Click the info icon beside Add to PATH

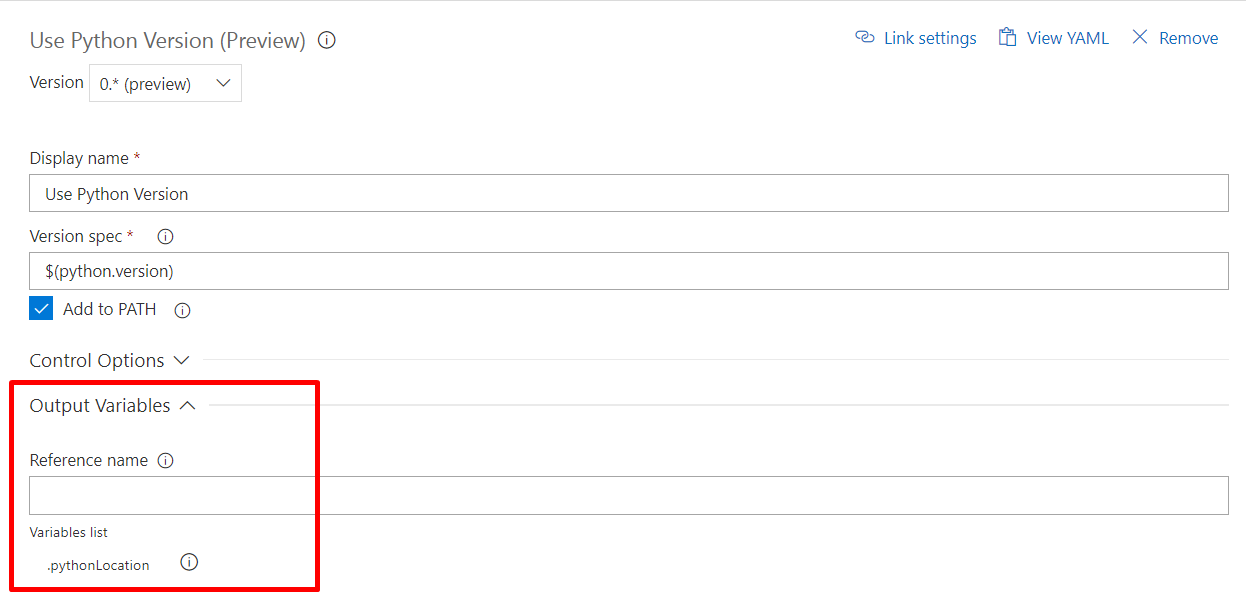[181, 310]
